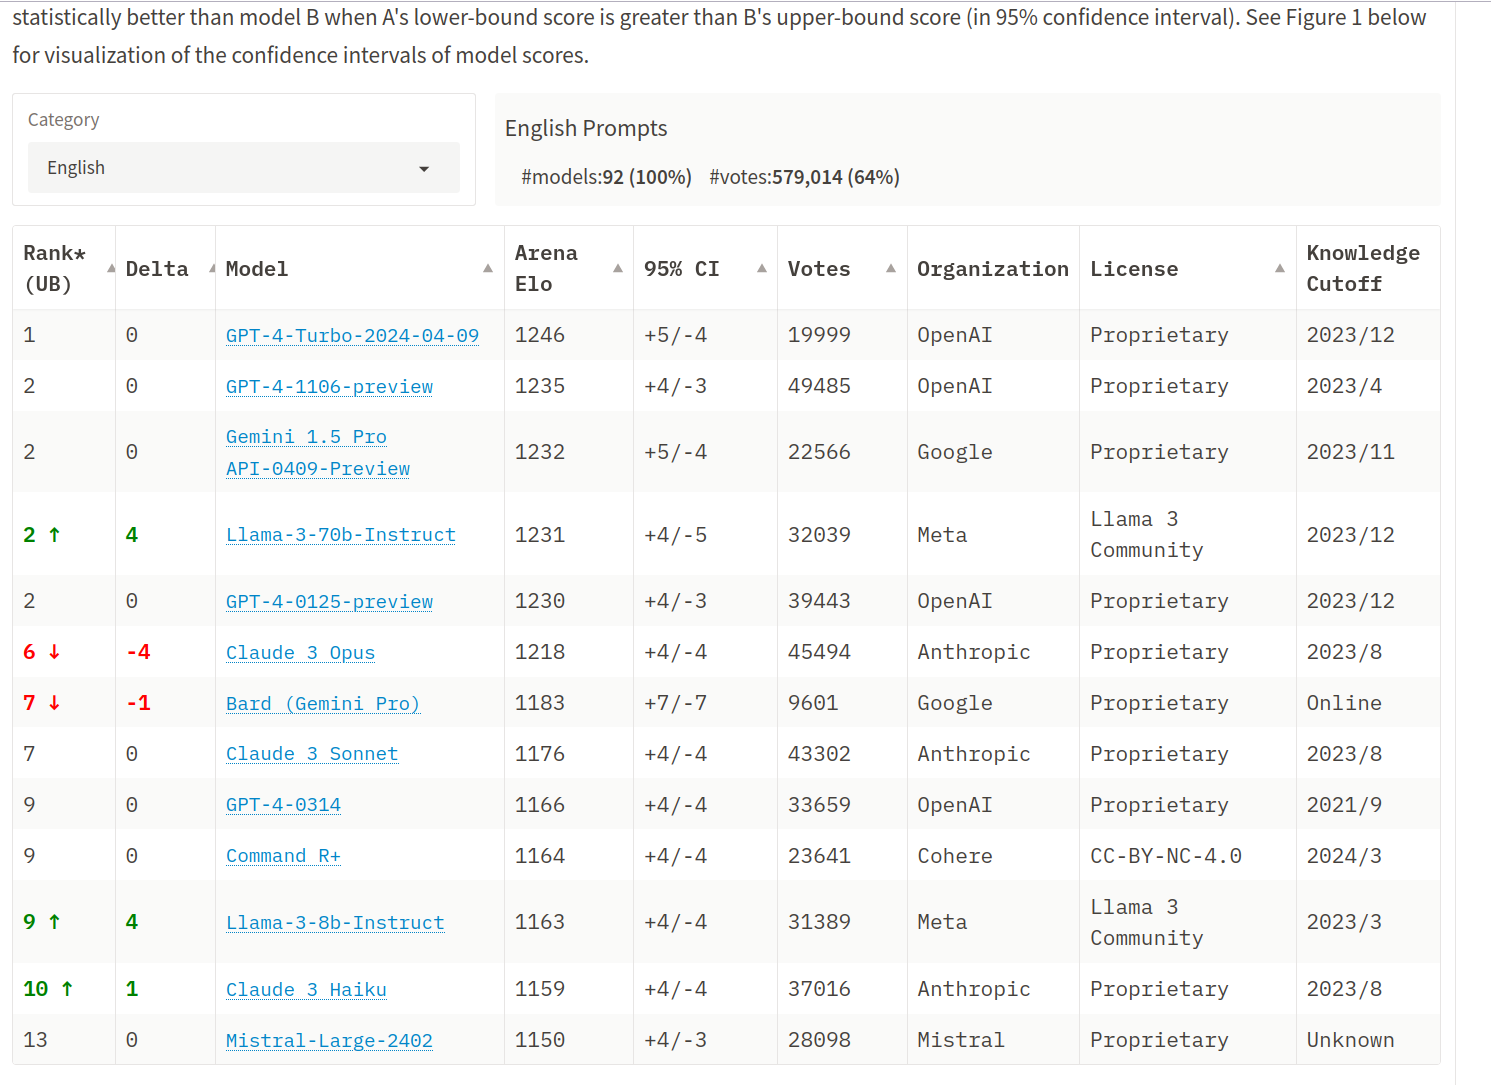Screen dimensions: 1491x1085
Task: Click the Command R+ model link
Action: [x=283, y=856]
